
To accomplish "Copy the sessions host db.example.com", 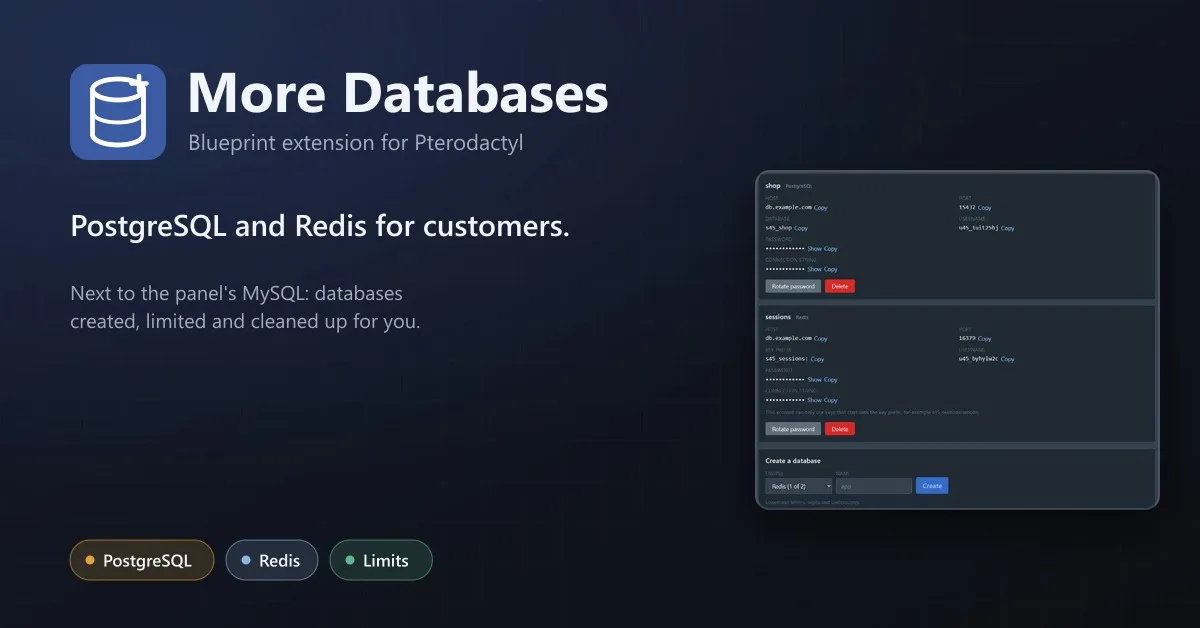I will pos(821,339).
